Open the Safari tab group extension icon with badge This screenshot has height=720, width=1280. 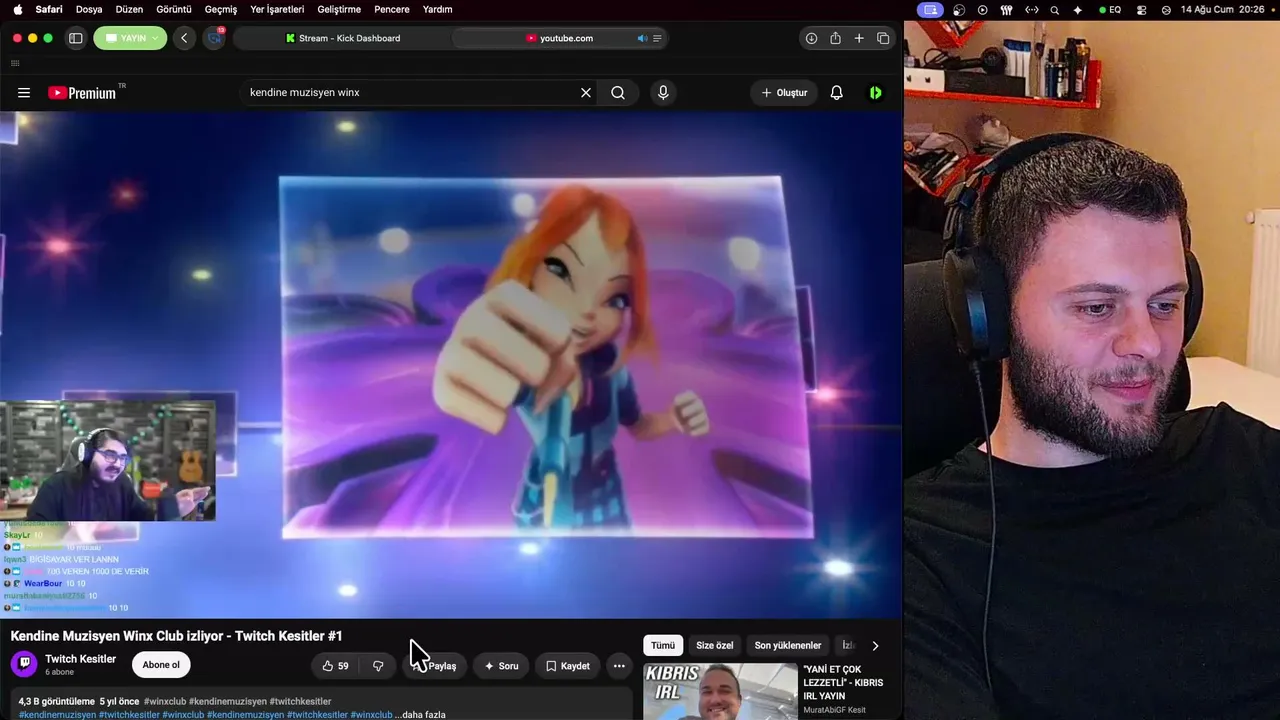point(214,38)
